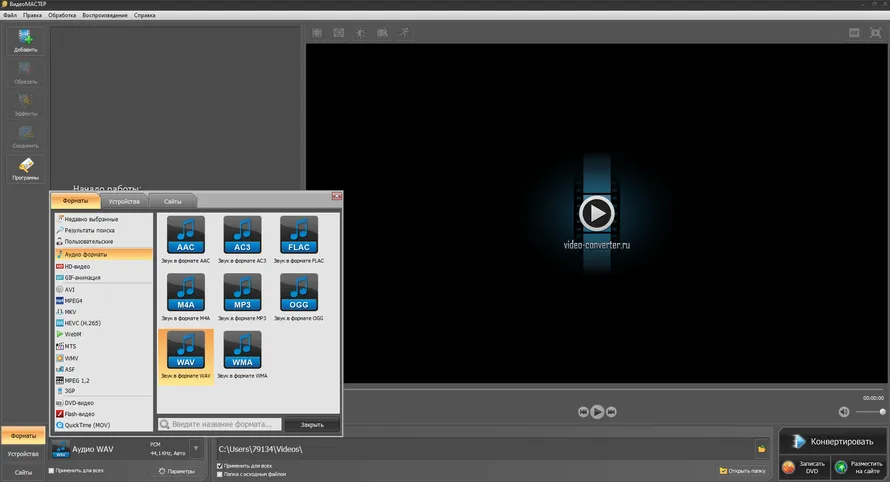The width and height of the screenshot is (890, 482).
Task: Click the volume speaker icon
Action: tap(843, 412)
